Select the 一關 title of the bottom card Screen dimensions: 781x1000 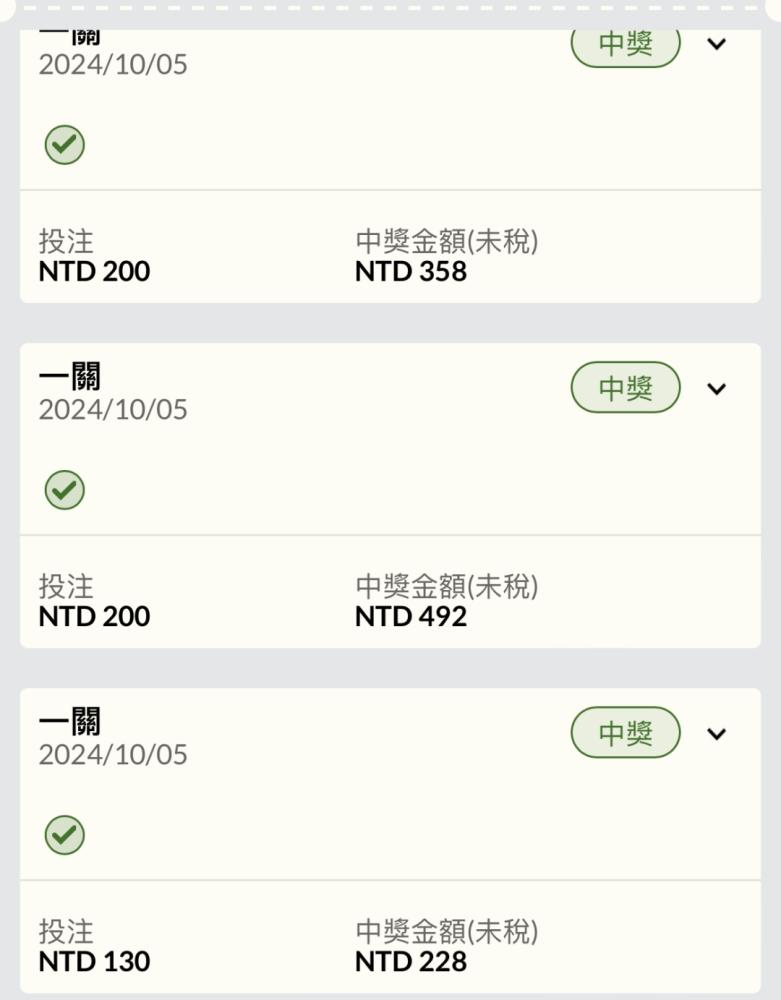click(69, 721)
